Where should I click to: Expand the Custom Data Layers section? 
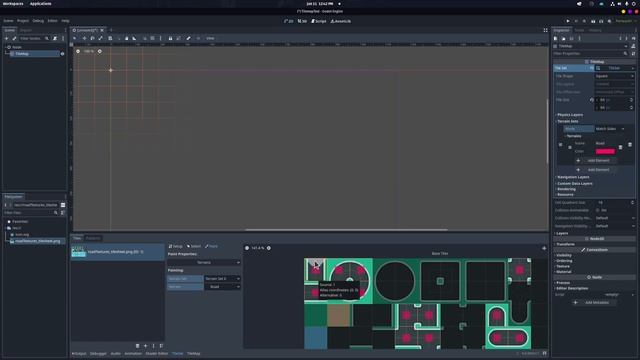(574, 184)
